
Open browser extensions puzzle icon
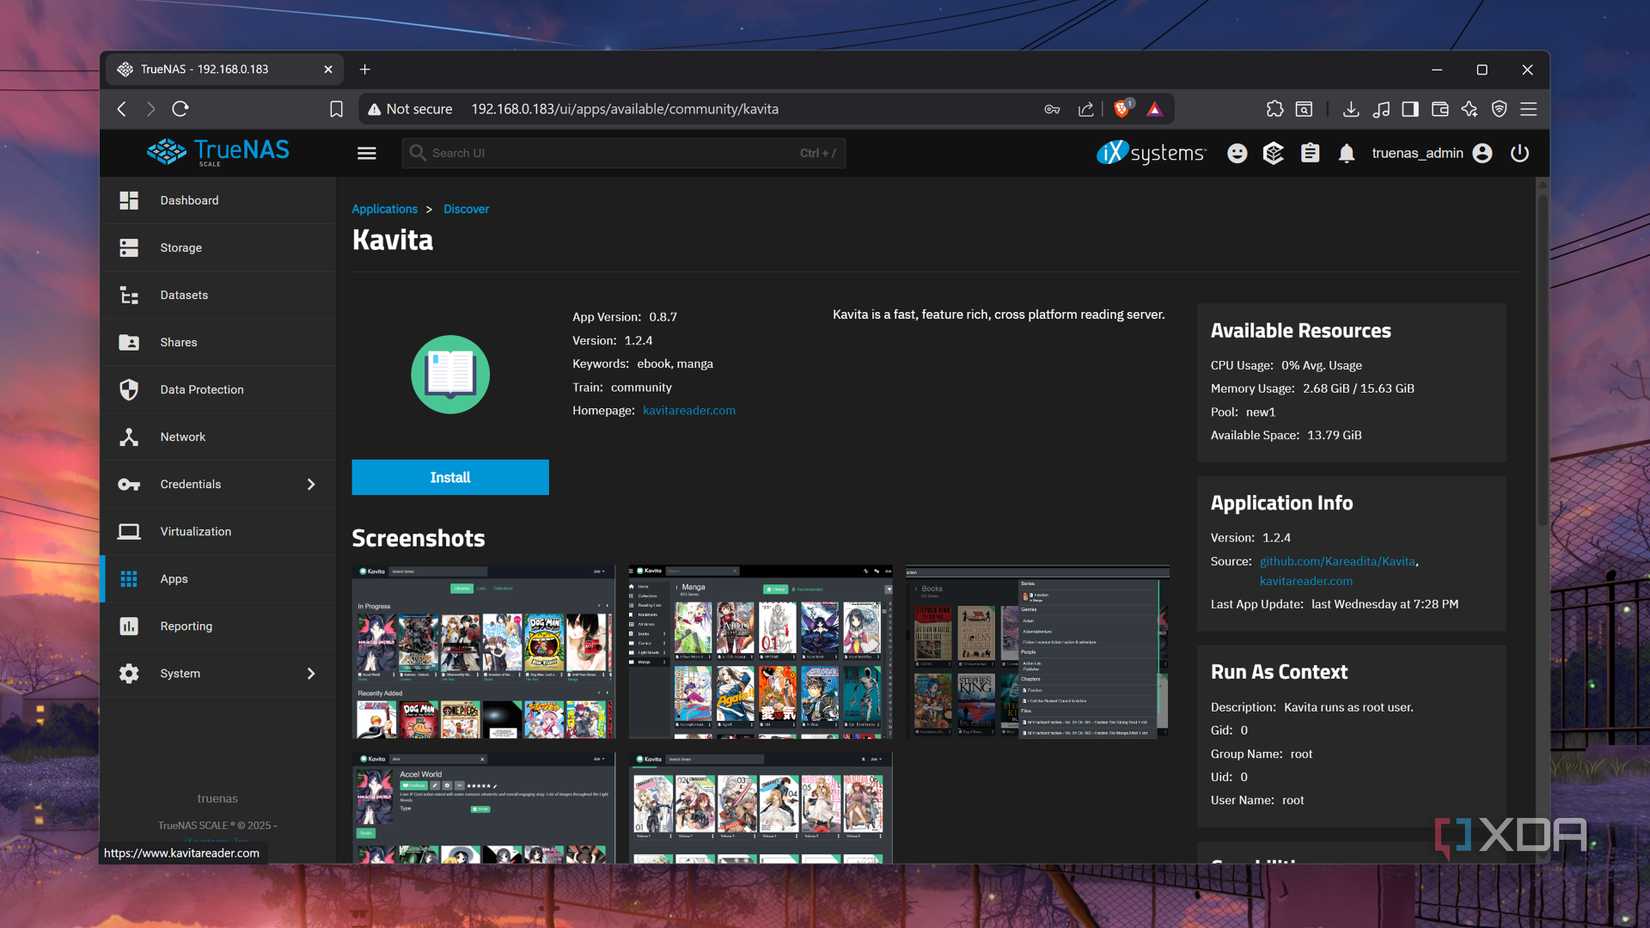(1274, 109)
